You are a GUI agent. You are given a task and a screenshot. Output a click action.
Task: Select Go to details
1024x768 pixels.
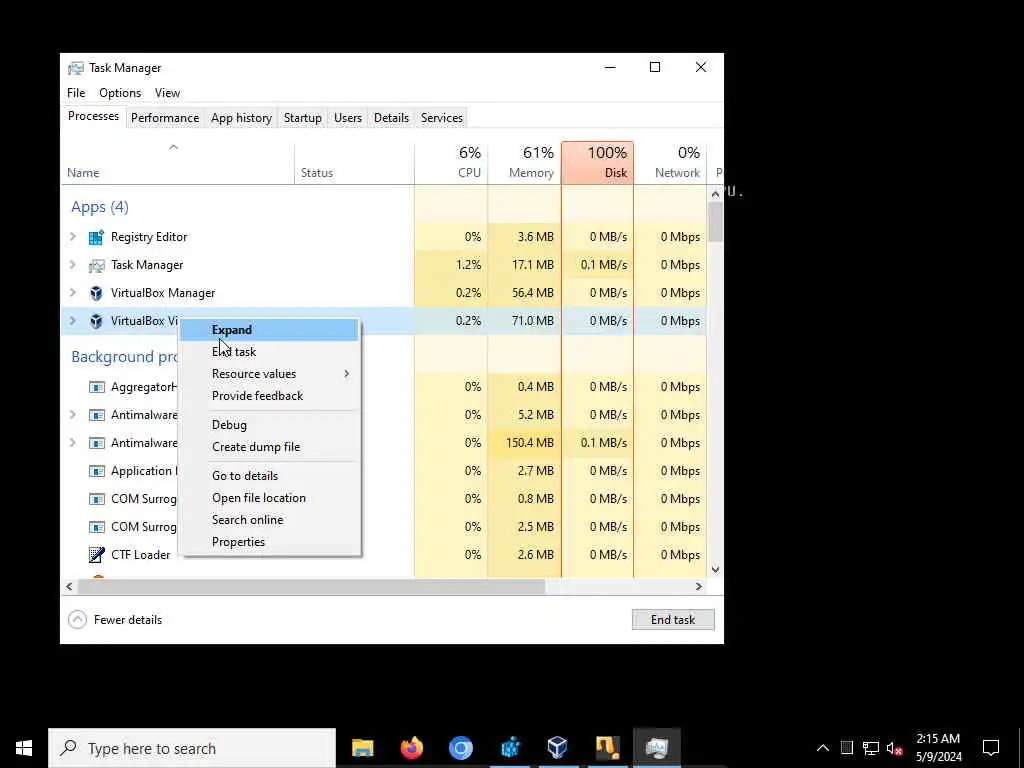[x=269, y=476]
